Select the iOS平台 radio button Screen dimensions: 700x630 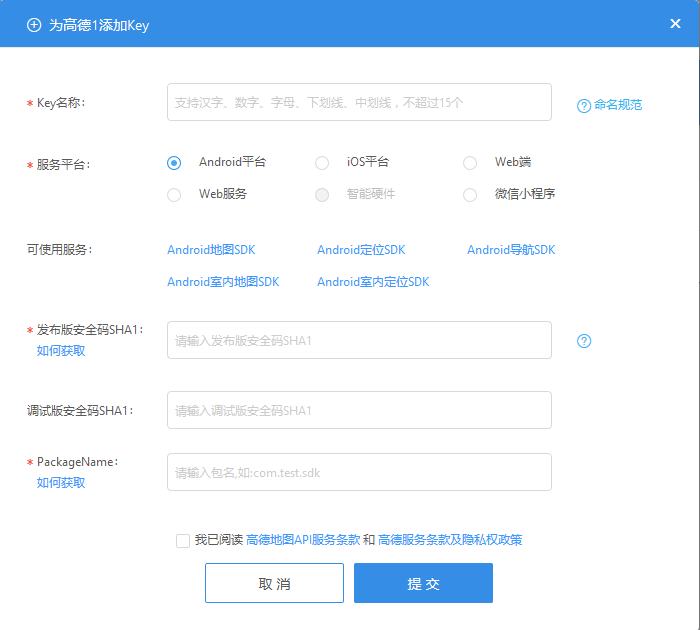pos(322,163)
